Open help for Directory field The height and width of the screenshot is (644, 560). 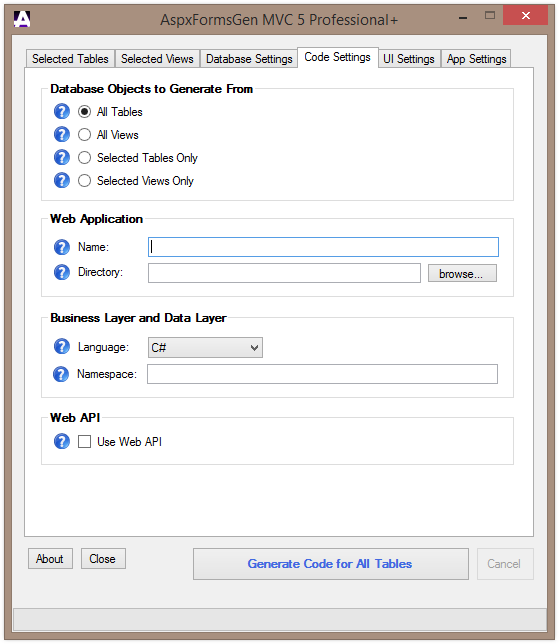point(62,272)
